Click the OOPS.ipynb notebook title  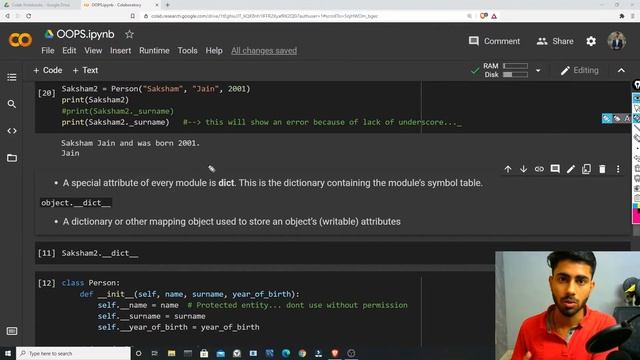pos(85,34)
